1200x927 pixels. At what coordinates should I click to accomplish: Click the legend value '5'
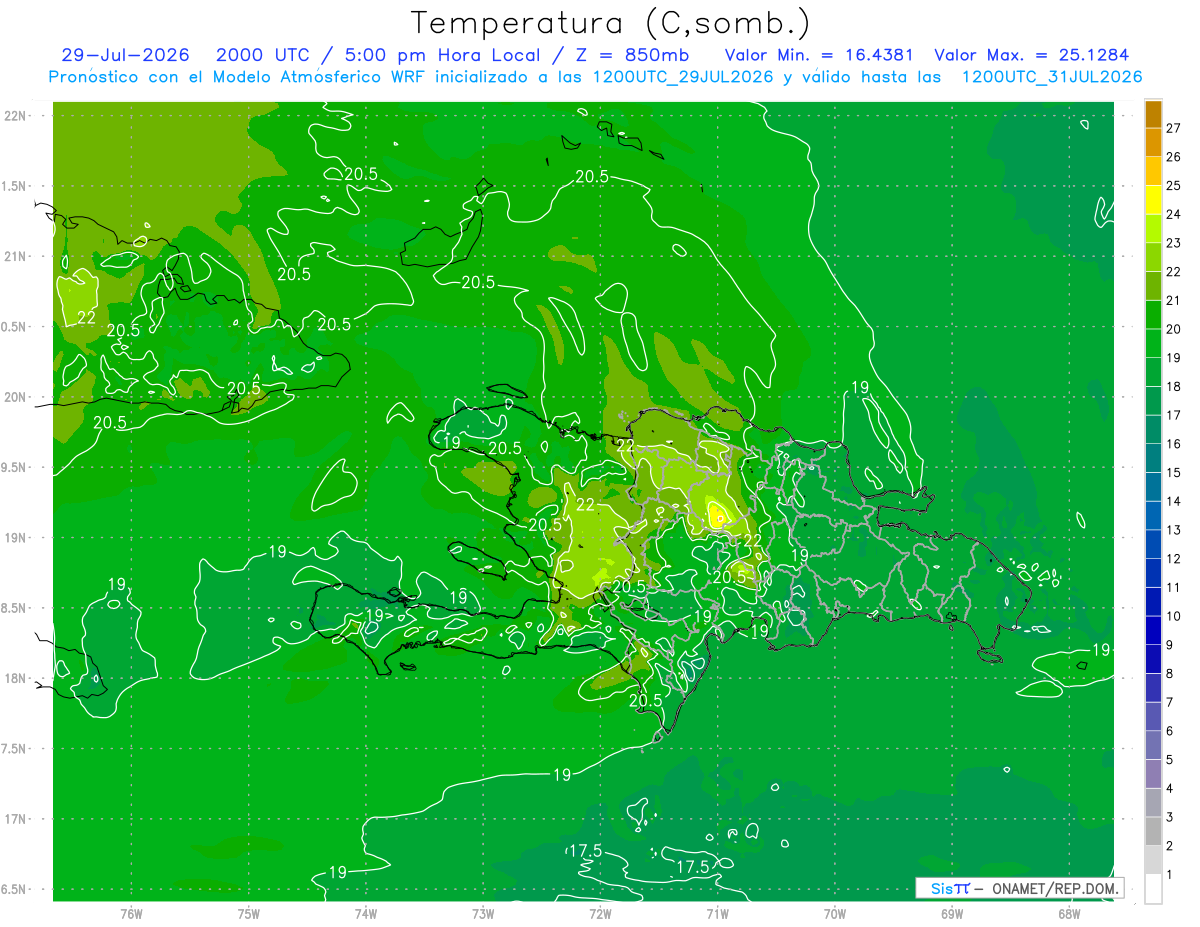coord(1171,760)
